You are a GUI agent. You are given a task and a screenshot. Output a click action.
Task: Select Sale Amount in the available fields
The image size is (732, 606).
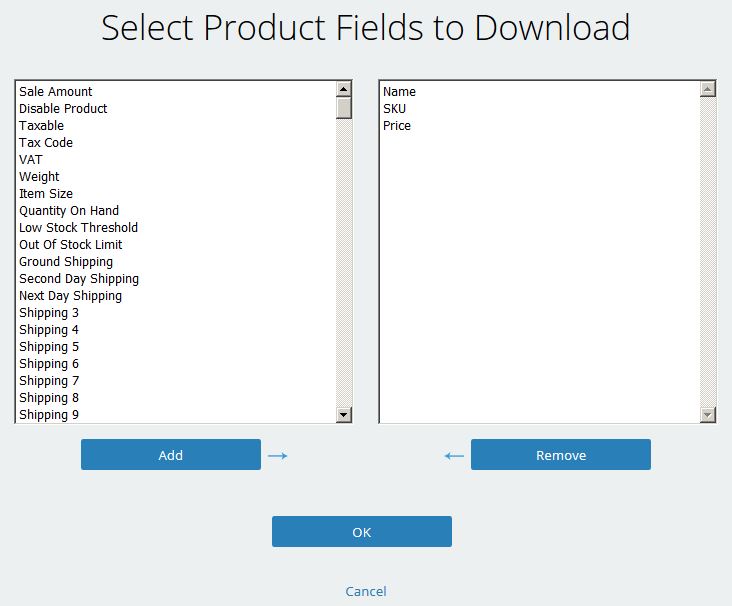[x=176, y=92]
